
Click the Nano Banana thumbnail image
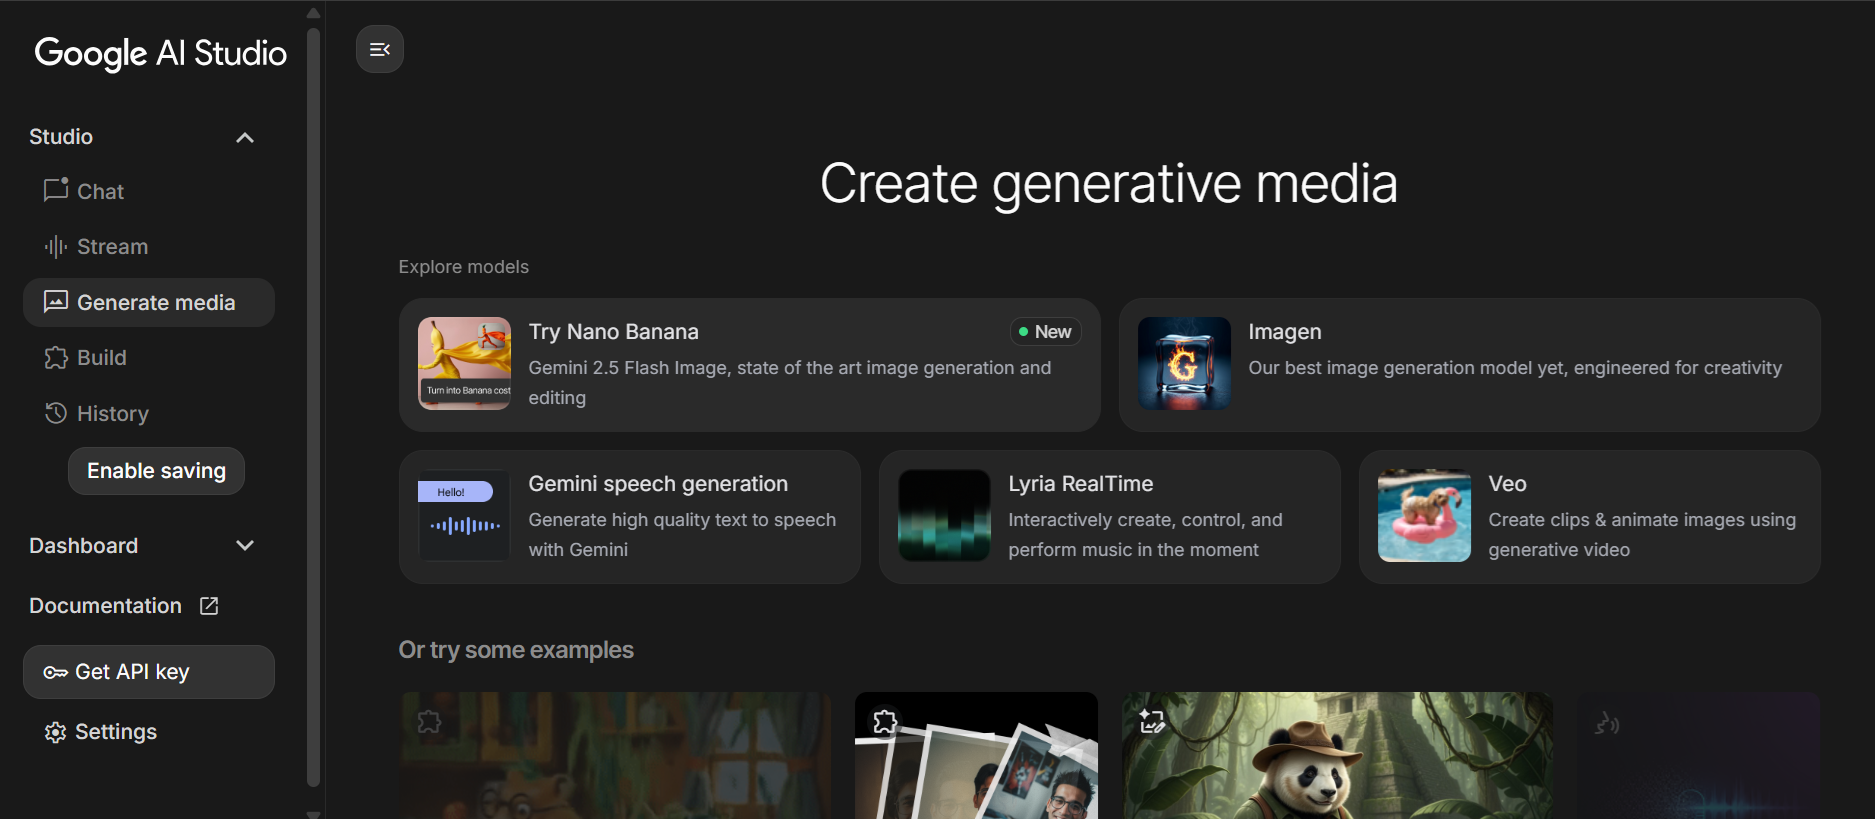pyautogui.click(x=464, y=364)
